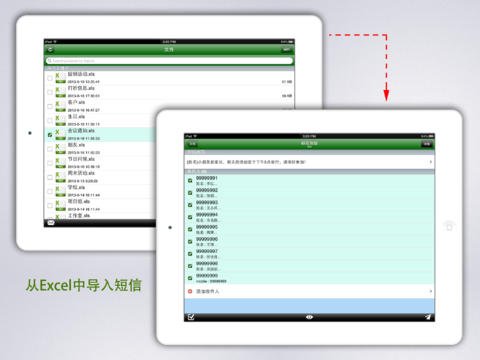Tap the top-left back button in message screen
Viewport: 480px width, 360px height.
pos(193,144)
